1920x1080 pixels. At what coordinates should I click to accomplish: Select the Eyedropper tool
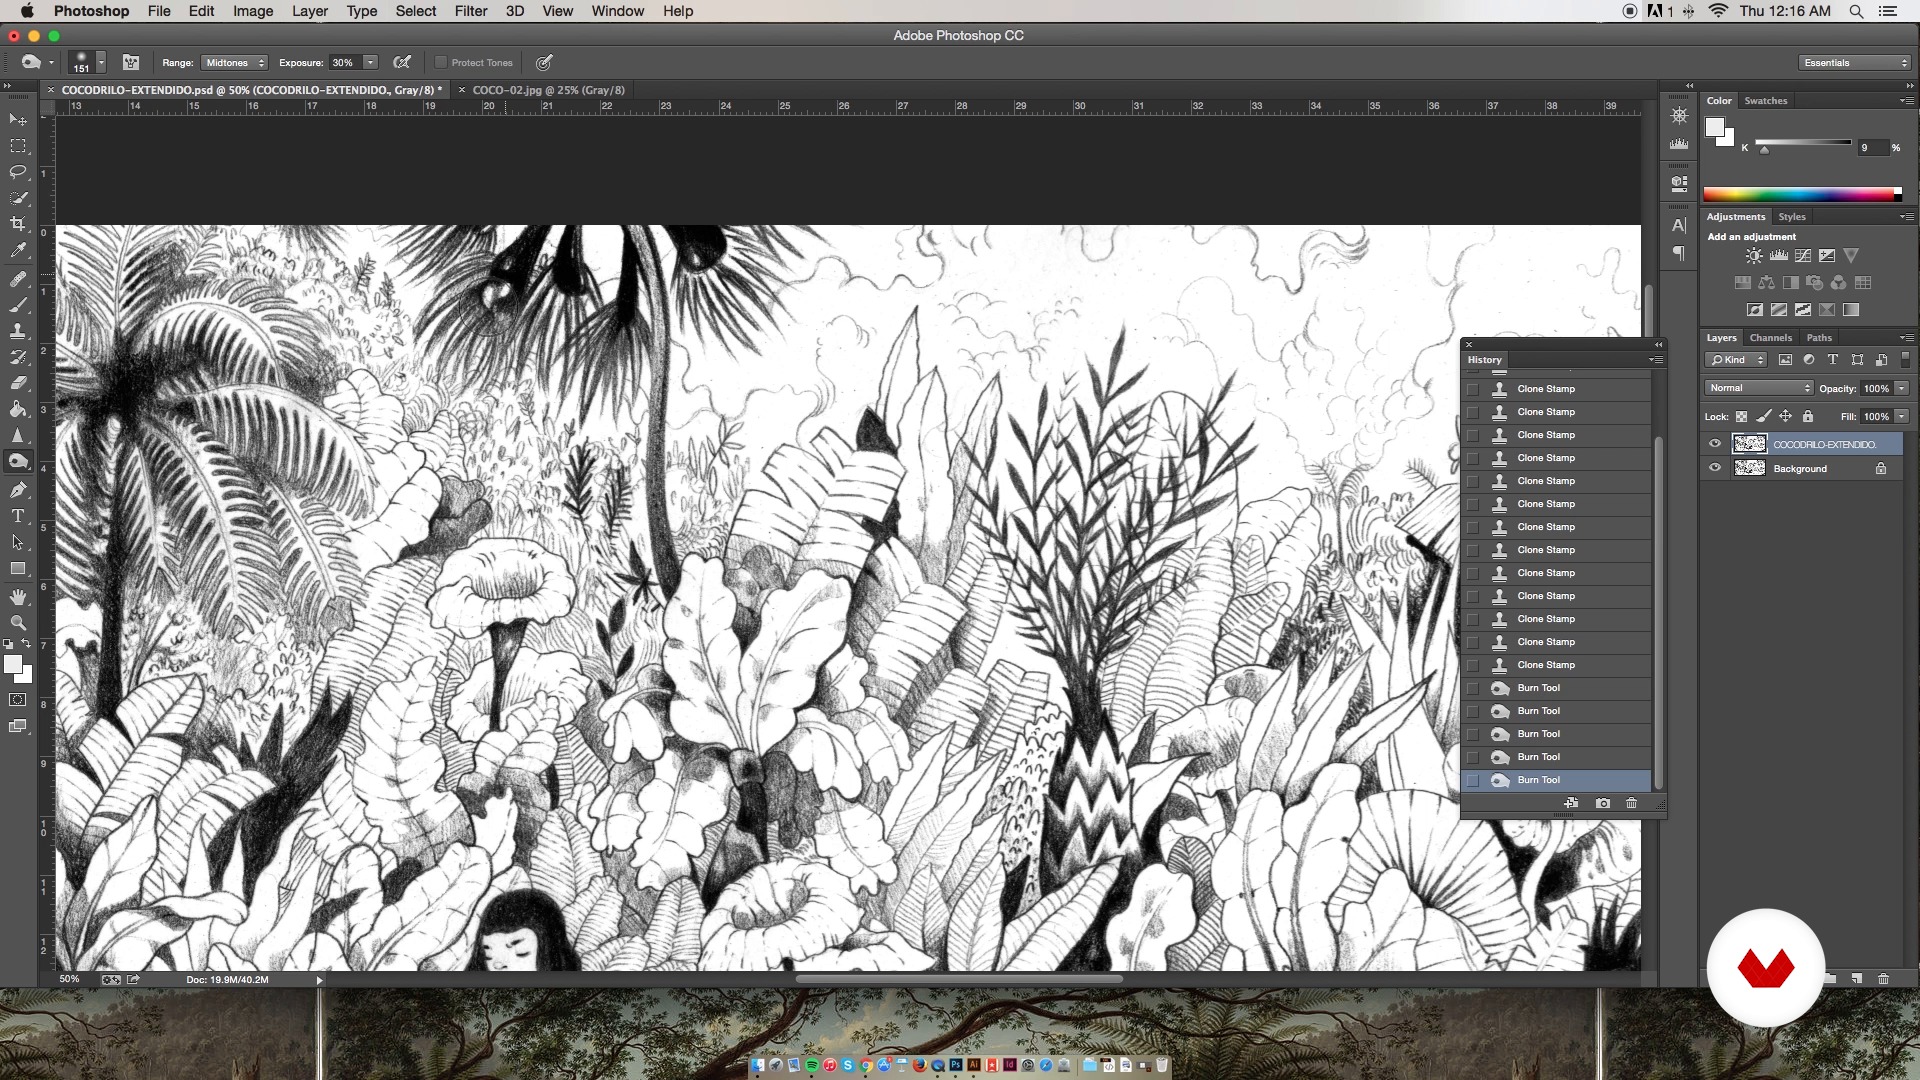[x=18, y=250]
